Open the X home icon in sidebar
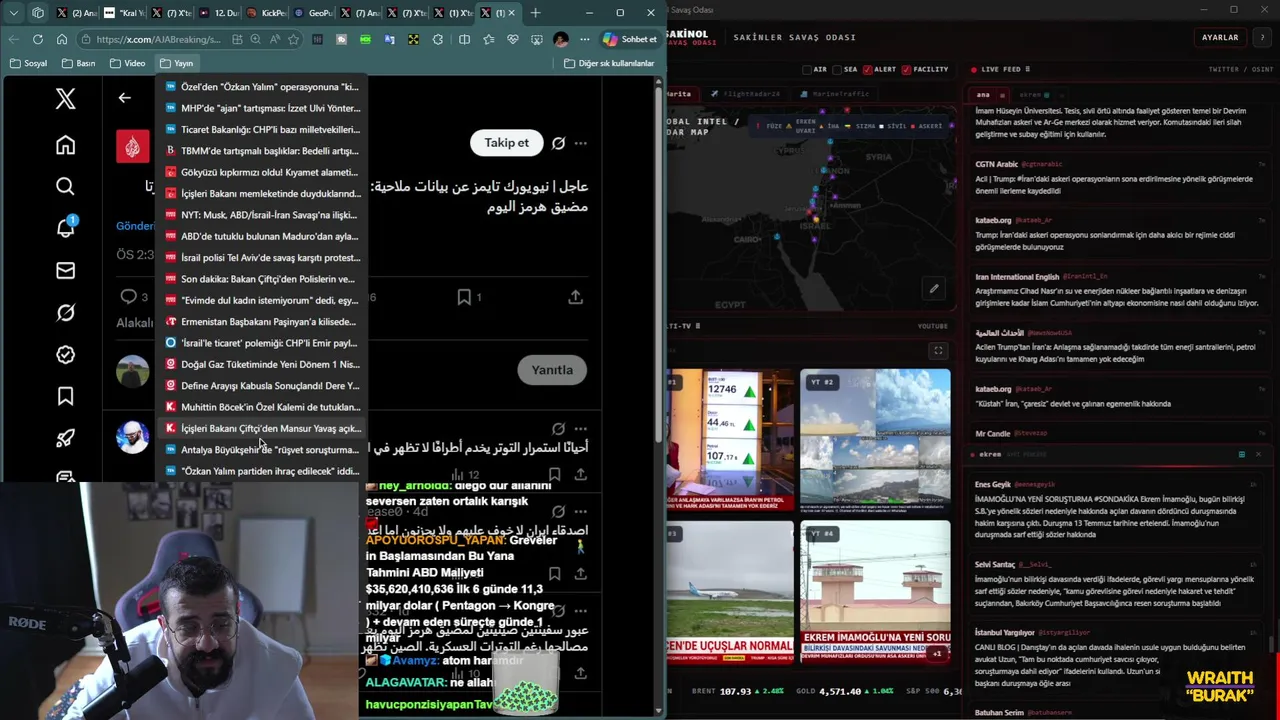The width and height of the screenshot is (1280, 720). [x=65, y=145]
